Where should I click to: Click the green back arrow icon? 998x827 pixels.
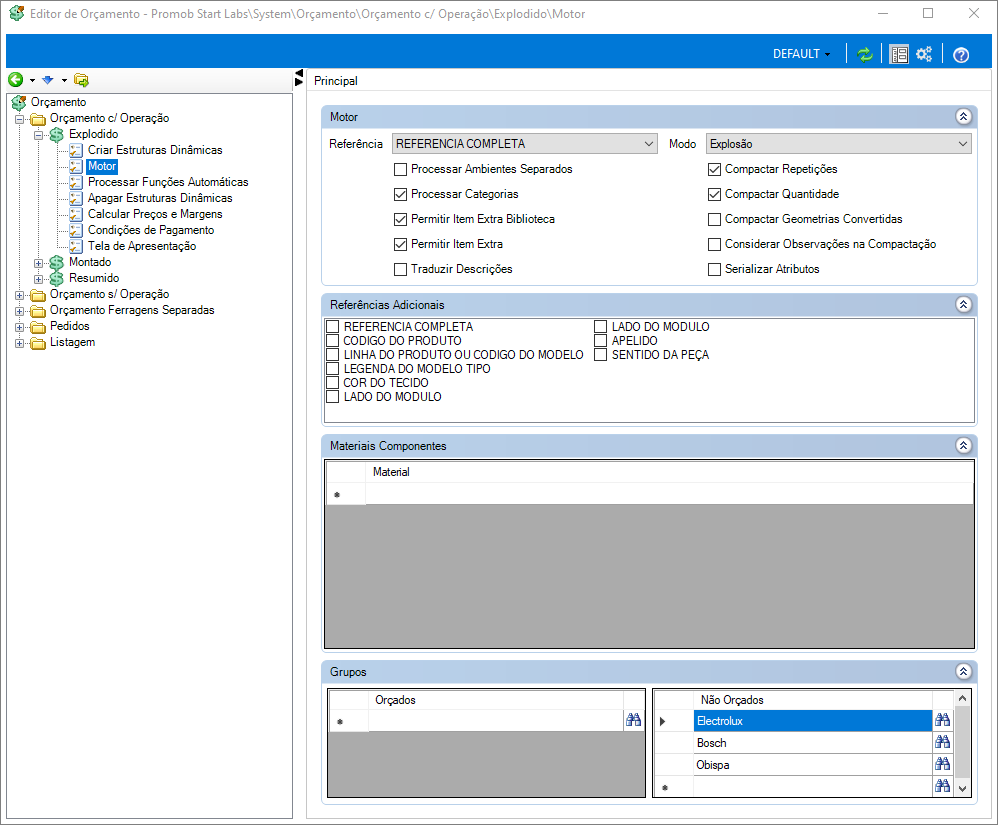click(16, 80)
